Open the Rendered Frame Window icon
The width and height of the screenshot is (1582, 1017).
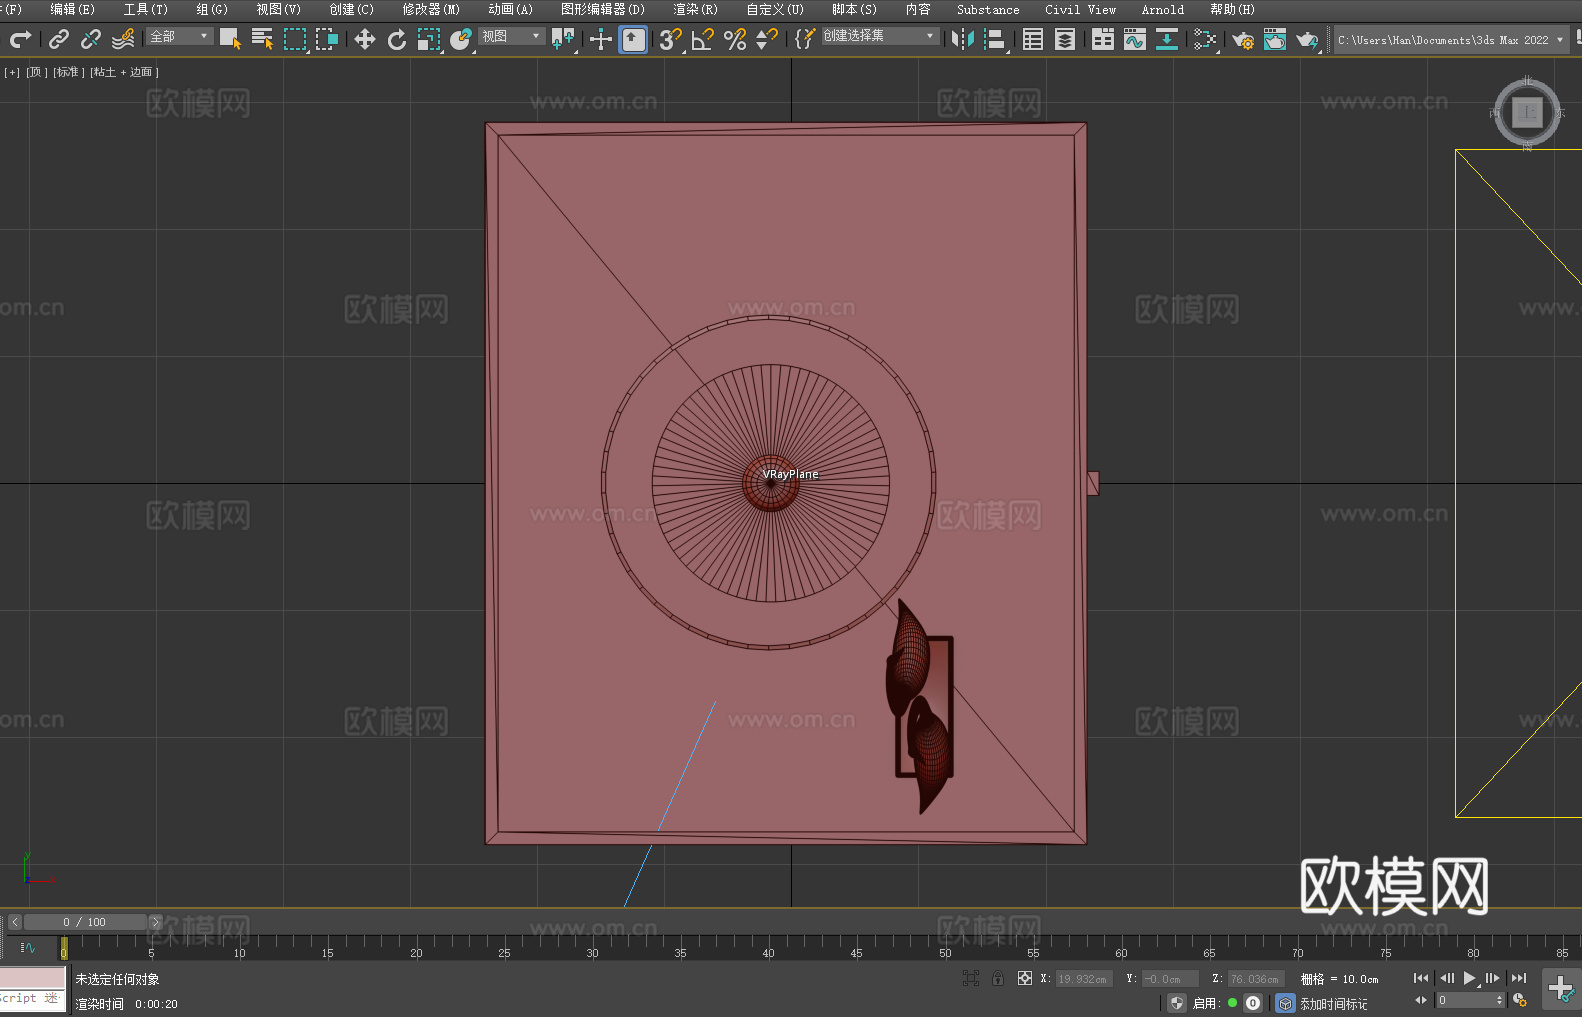pyautogui.click(x=1275, y=39)
